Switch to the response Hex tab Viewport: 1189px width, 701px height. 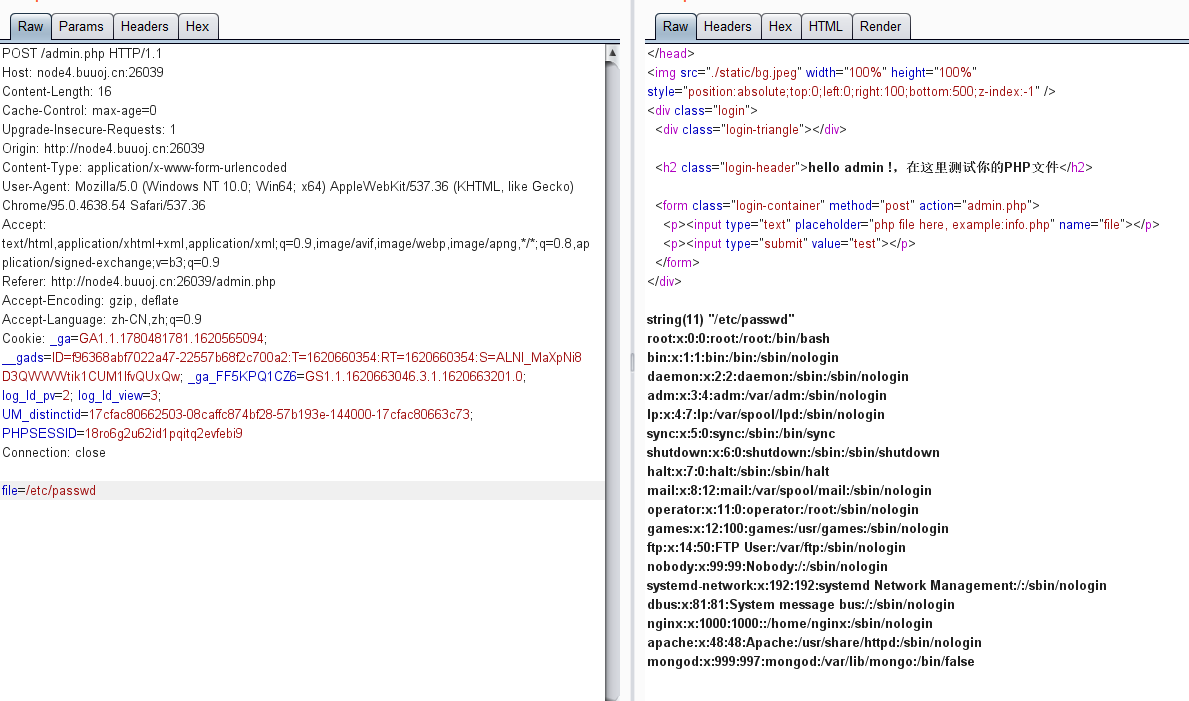(780, 27)
